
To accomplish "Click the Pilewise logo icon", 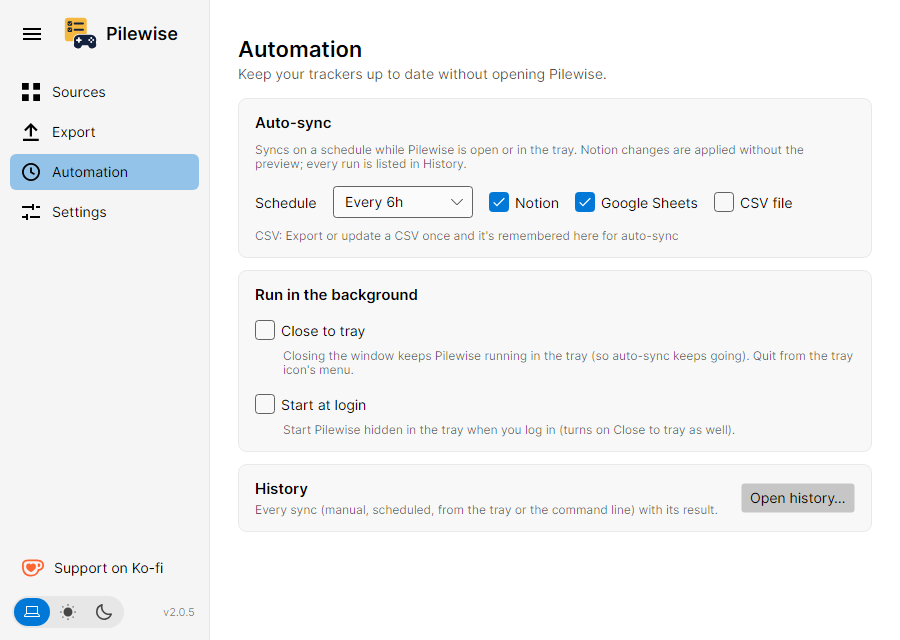I will (x=80, y=33).
